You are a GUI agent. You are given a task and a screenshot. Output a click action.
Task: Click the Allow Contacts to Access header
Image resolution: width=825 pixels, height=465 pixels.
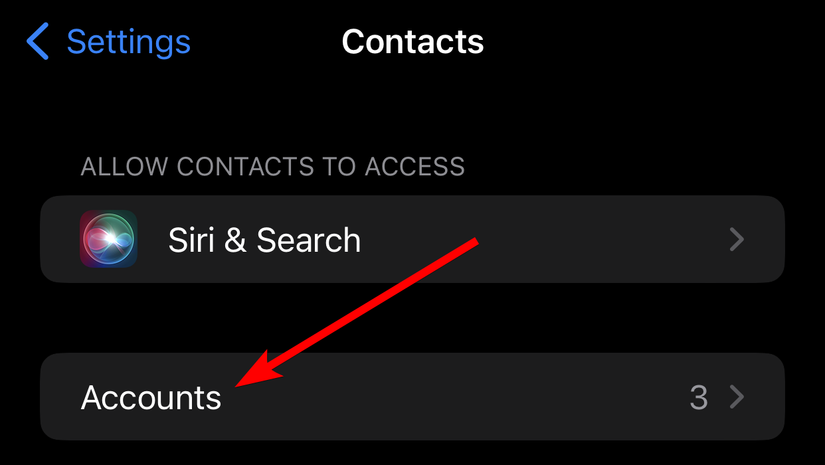point(273,167)
